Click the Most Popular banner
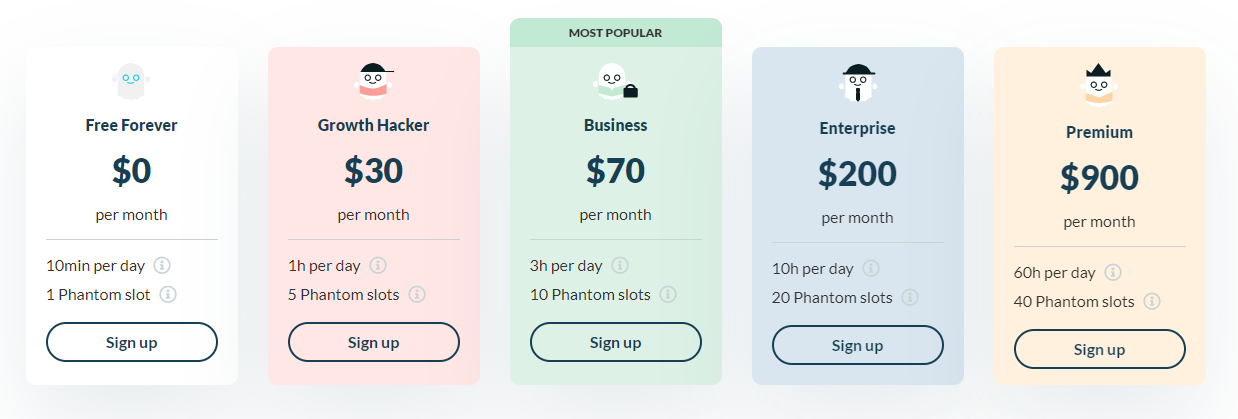The image size is (1238, 419). click(x=616, y=33)
